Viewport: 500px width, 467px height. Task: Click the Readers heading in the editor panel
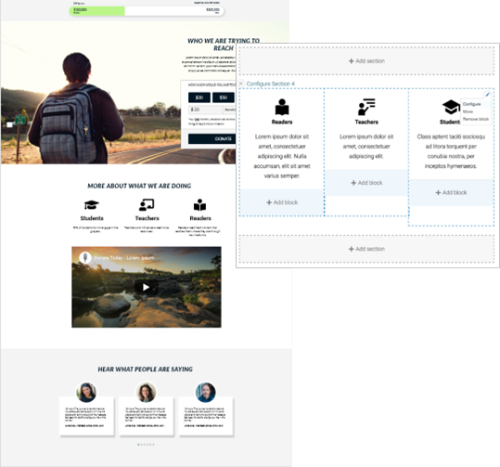[282, 122]
